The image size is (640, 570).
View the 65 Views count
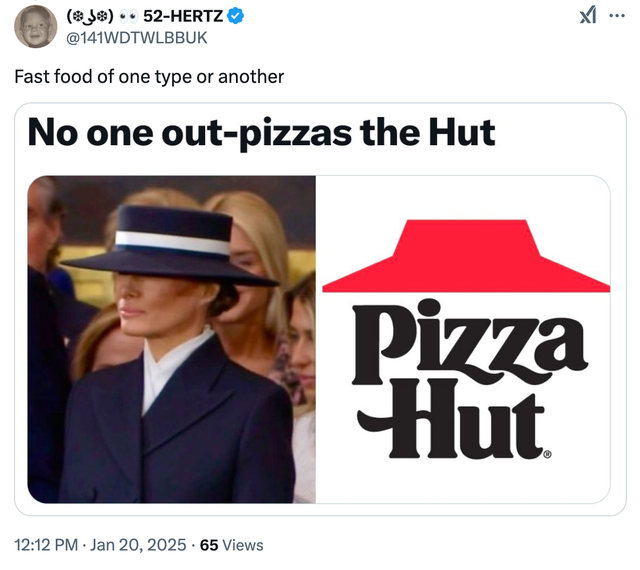[232, 545]
